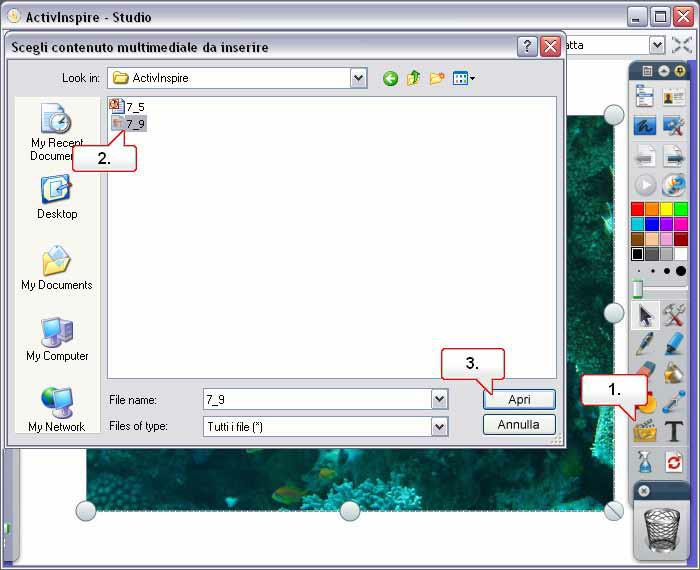Pin the toolbox

(679, 71)
